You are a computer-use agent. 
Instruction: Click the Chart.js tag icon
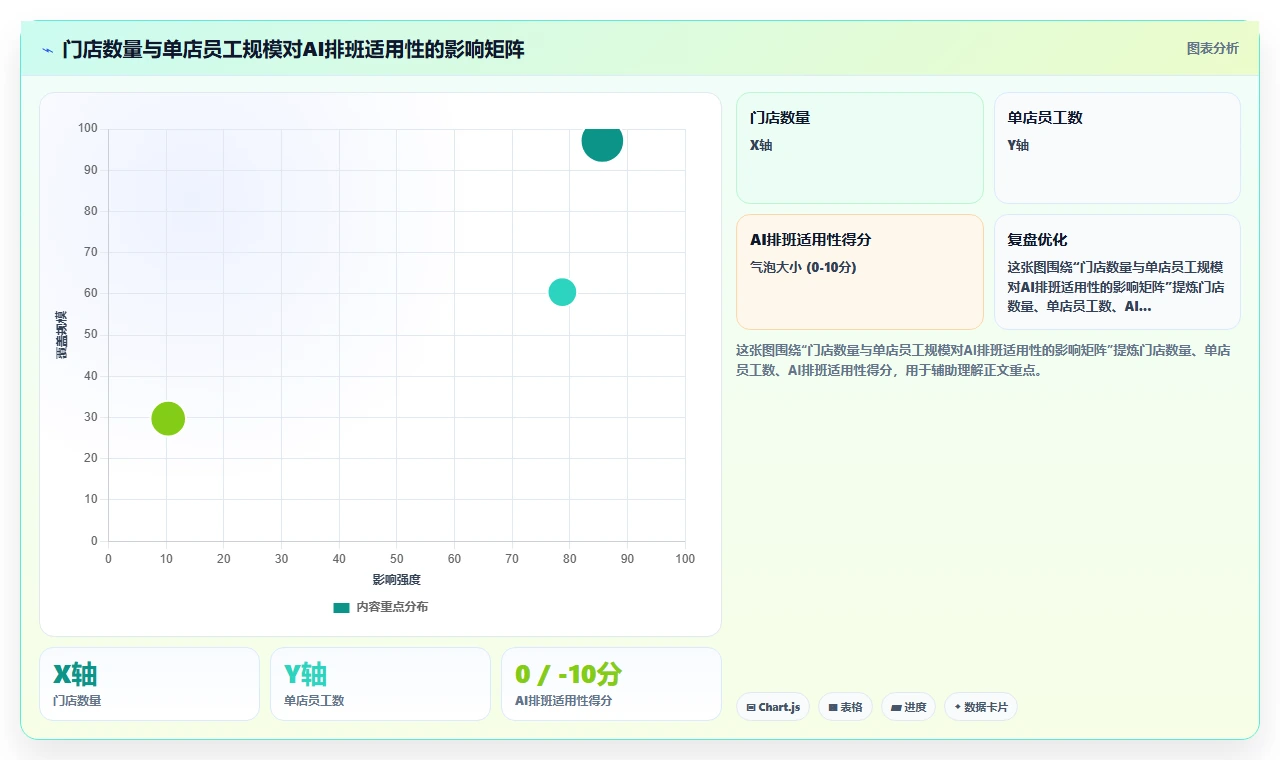pos(751,707)
